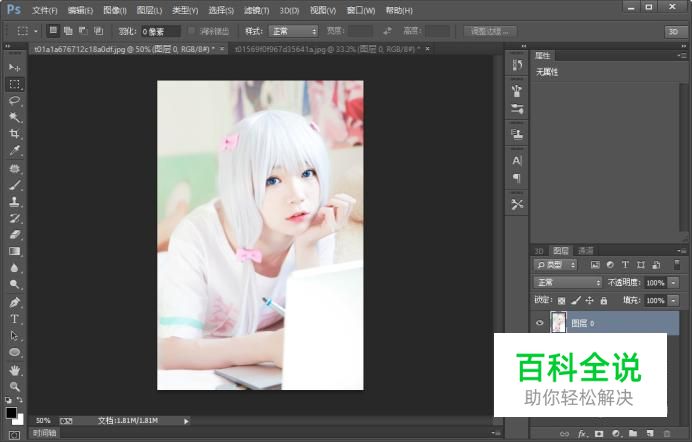The width and height of the screenshot is (692, 442).
Task: Select the Lasso tool
Action: (14, 101)
